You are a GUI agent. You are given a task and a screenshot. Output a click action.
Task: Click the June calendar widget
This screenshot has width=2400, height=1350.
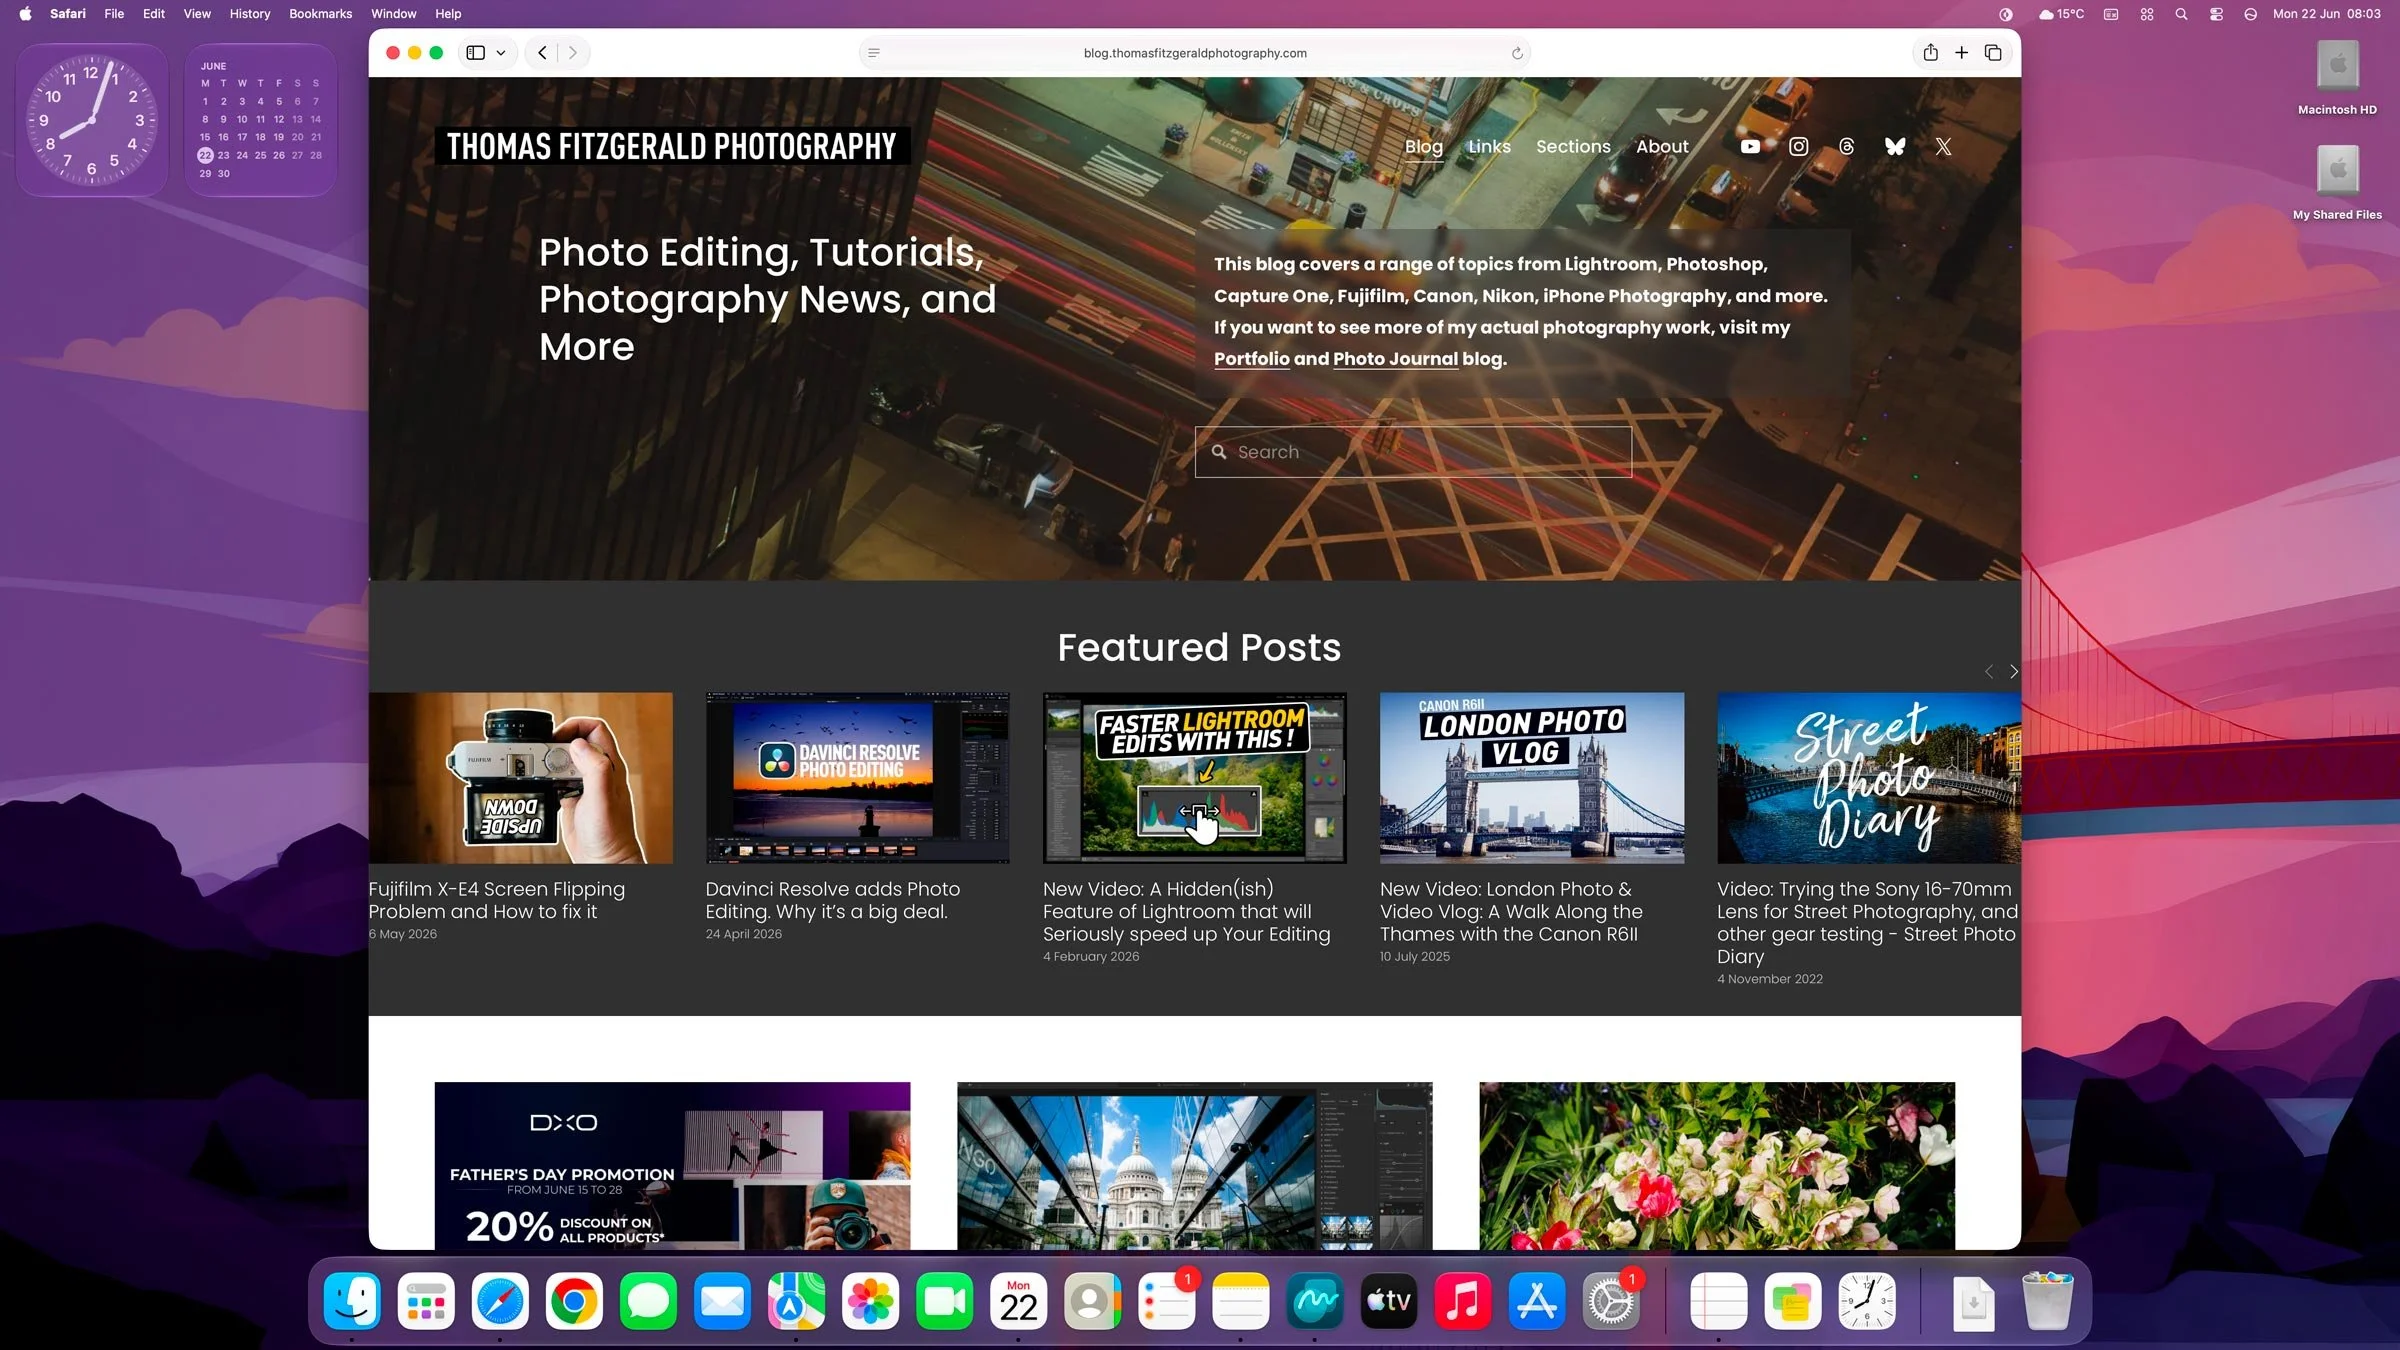(260, 120)
